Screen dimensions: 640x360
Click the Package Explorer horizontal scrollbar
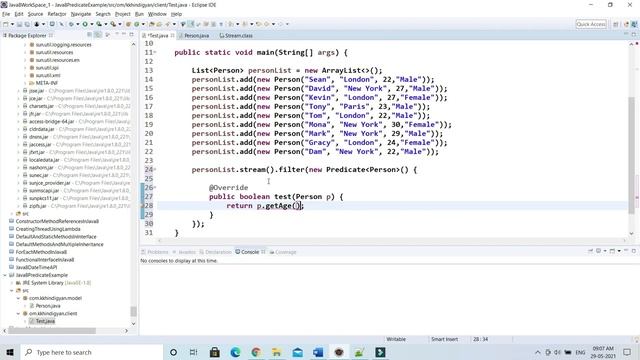[53, 331]
